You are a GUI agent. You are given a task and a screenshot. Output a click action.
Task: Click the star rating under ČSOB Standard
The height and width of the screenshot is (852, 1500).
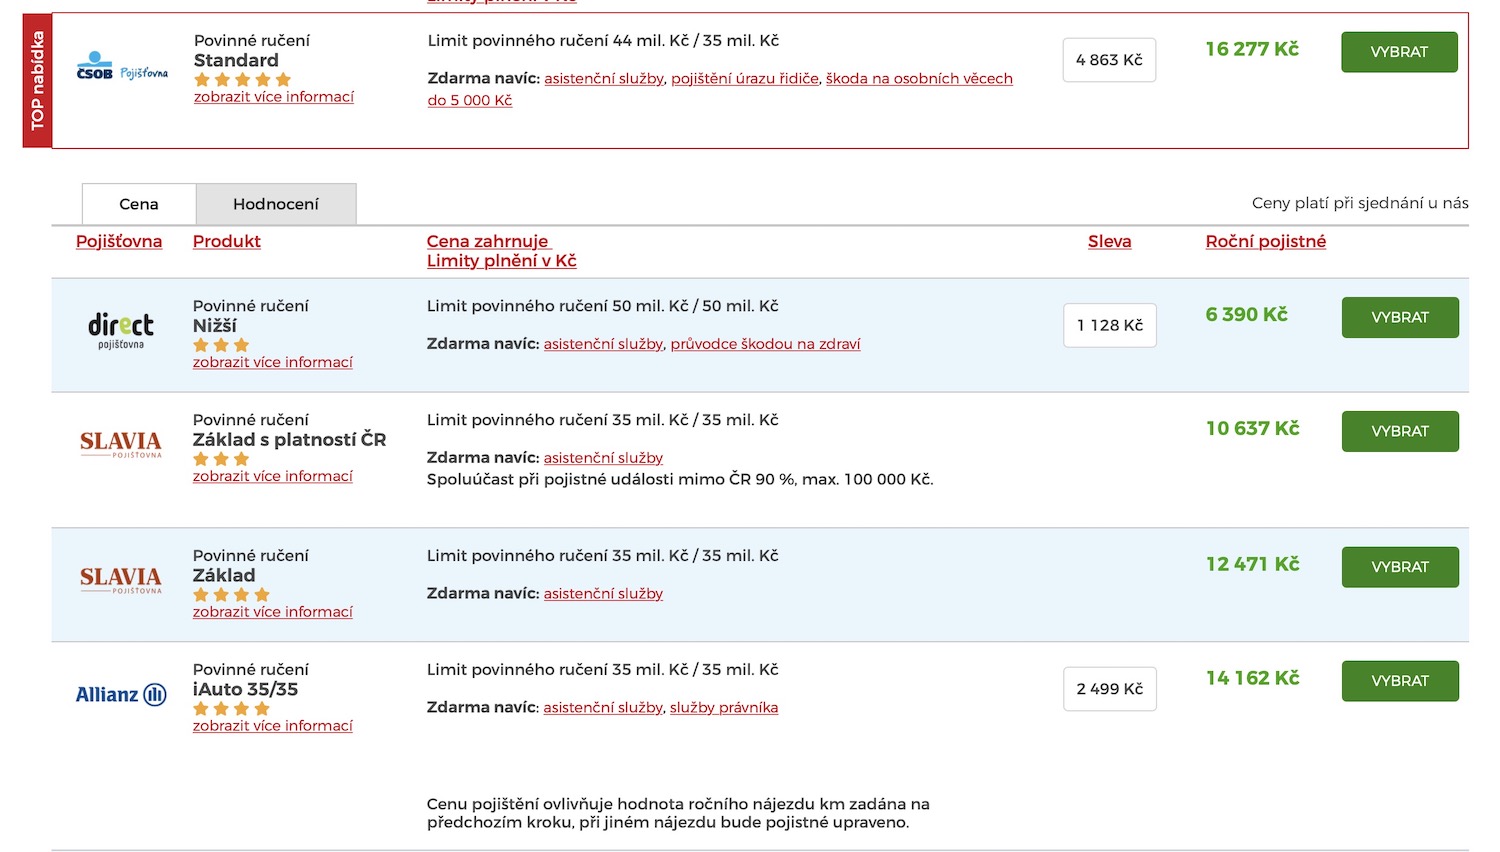pos(242,79)
